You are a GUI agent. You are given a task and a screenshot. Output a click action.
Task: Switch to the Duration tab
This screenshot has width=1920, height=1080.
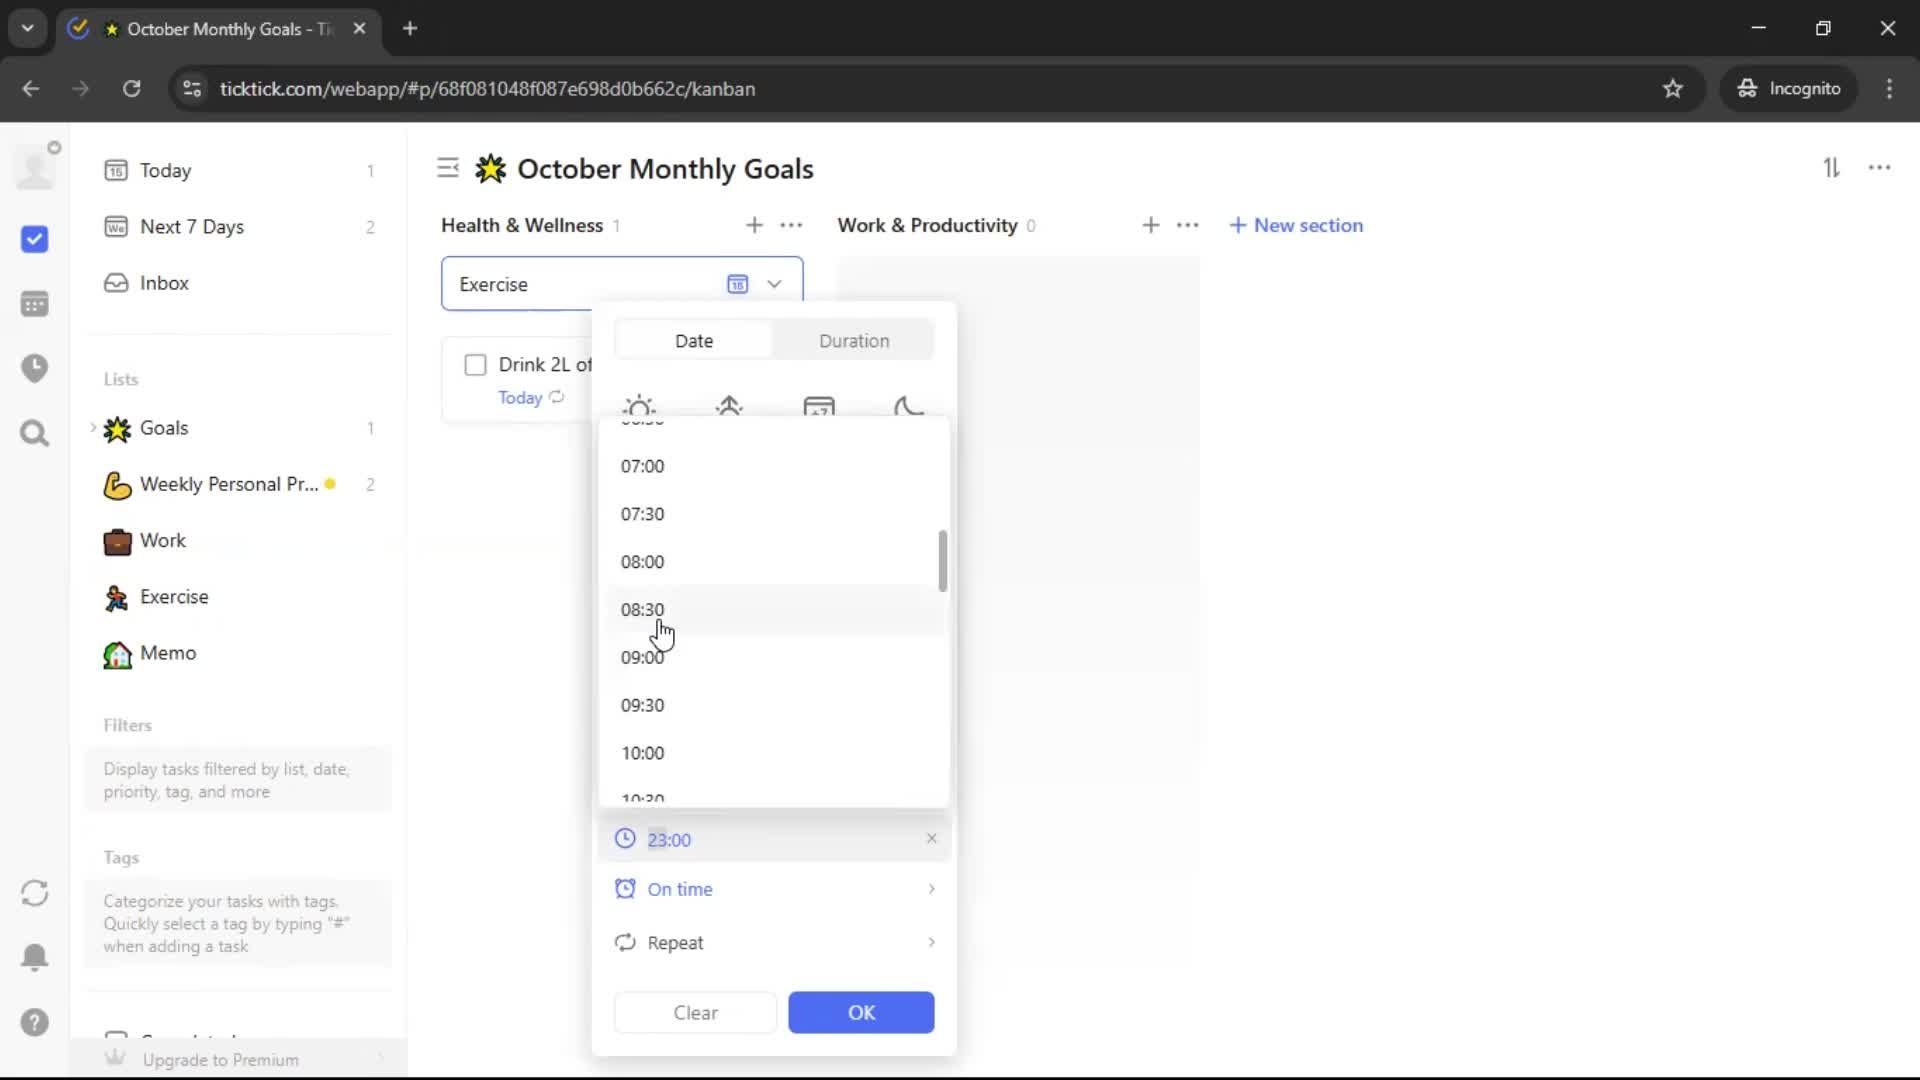pyautogui.click(x=853, y=341)
